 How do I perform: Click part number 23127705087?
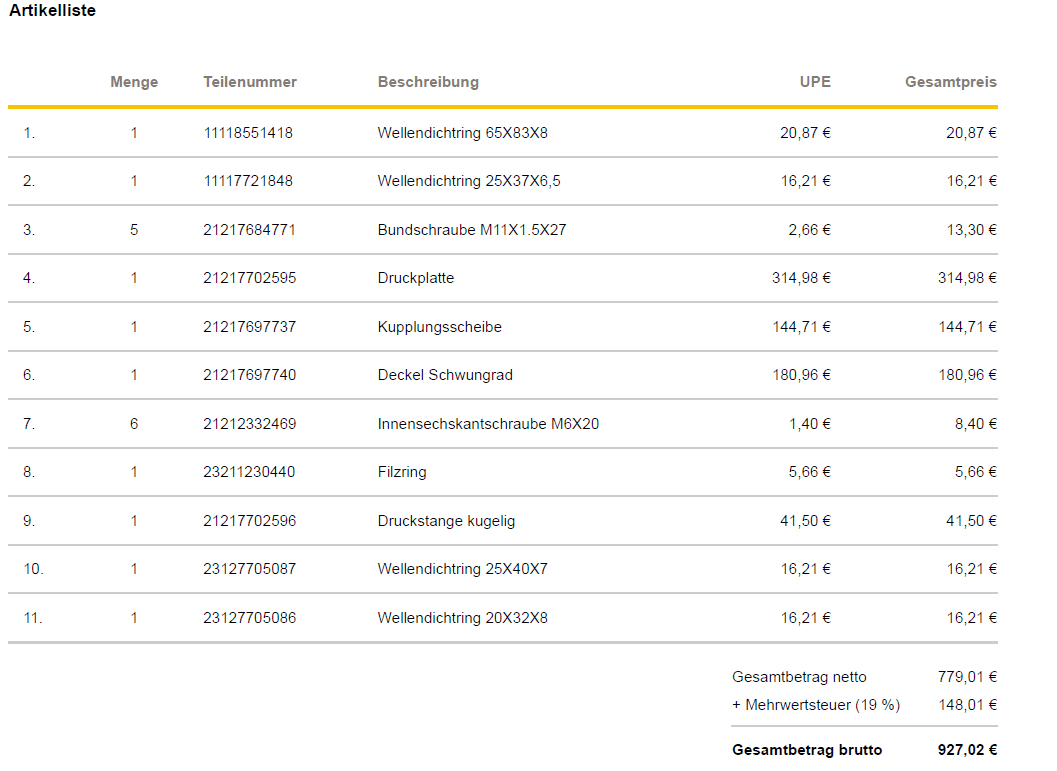coord(250,569)
